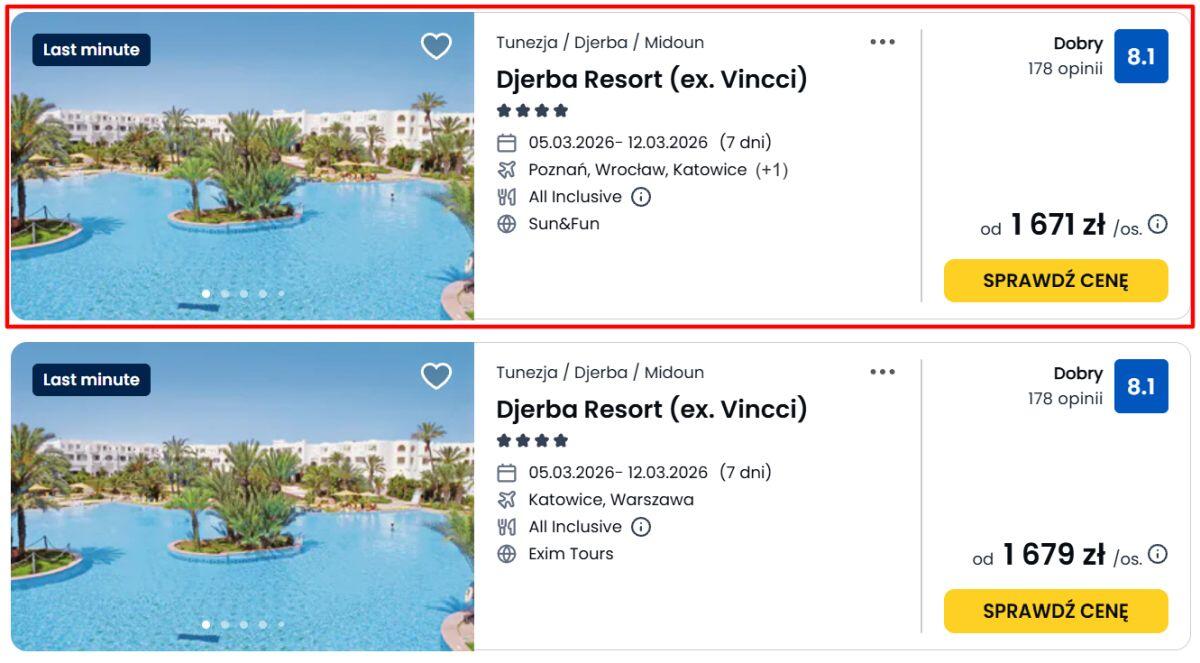Click the calendar icon in the second offer

point(507,473)
